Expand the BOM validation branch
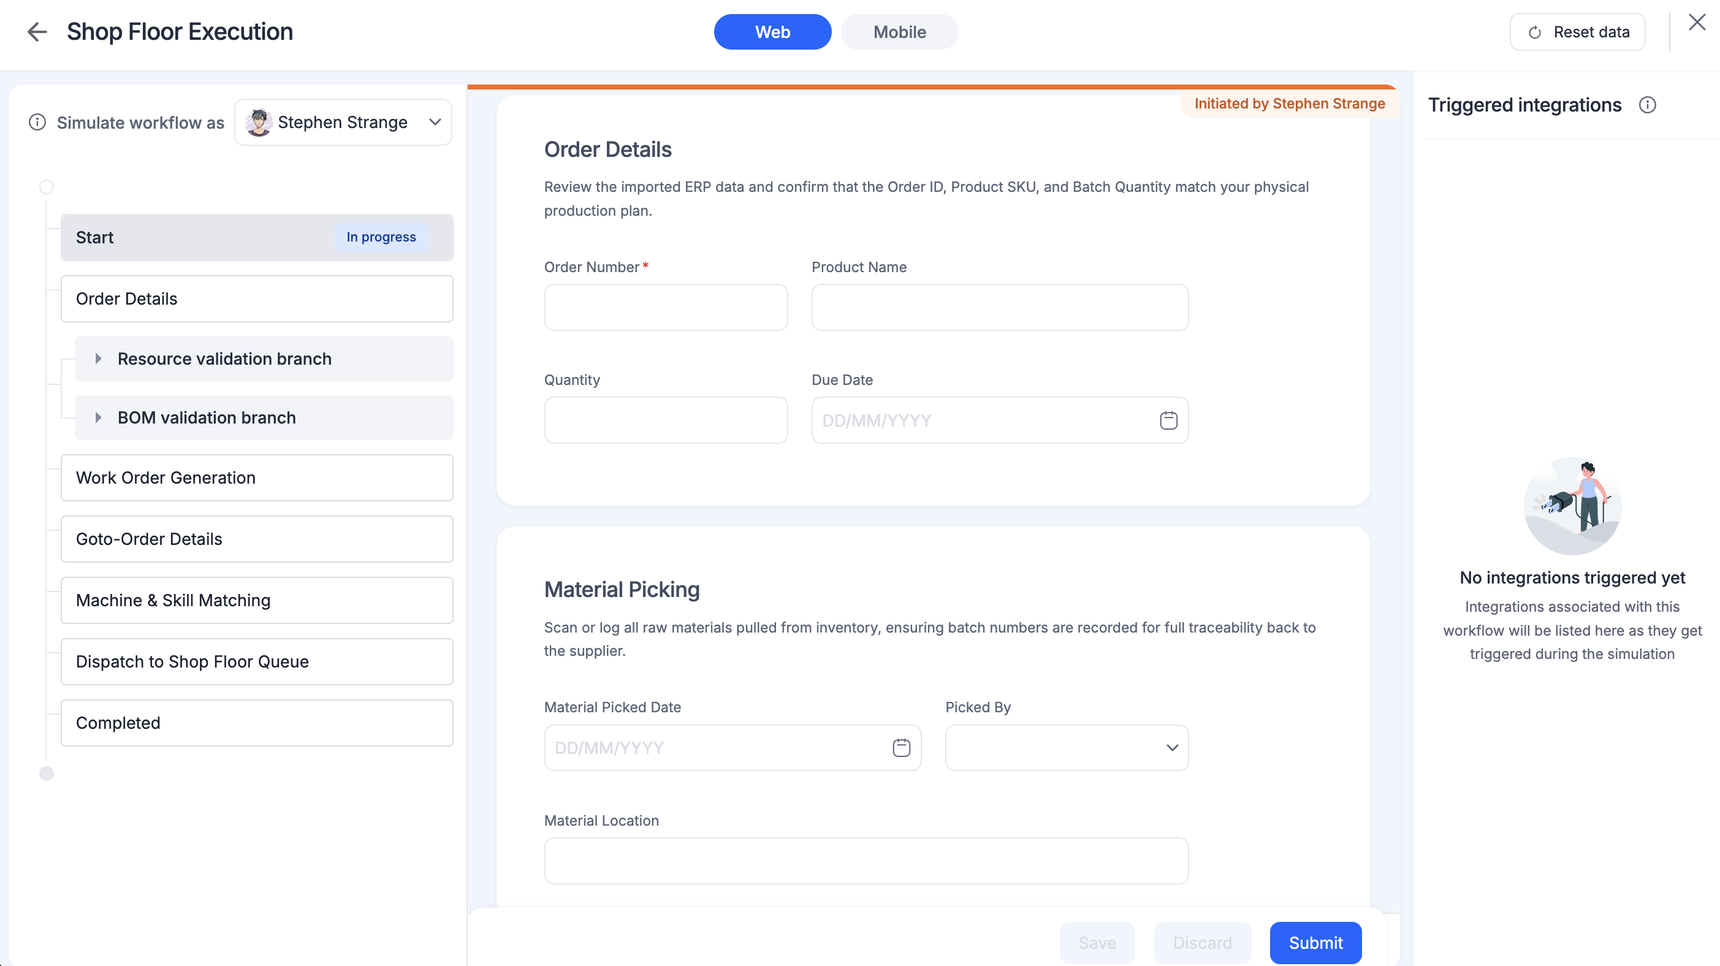This screenshot has height=966, width=1720. [98, 418]
